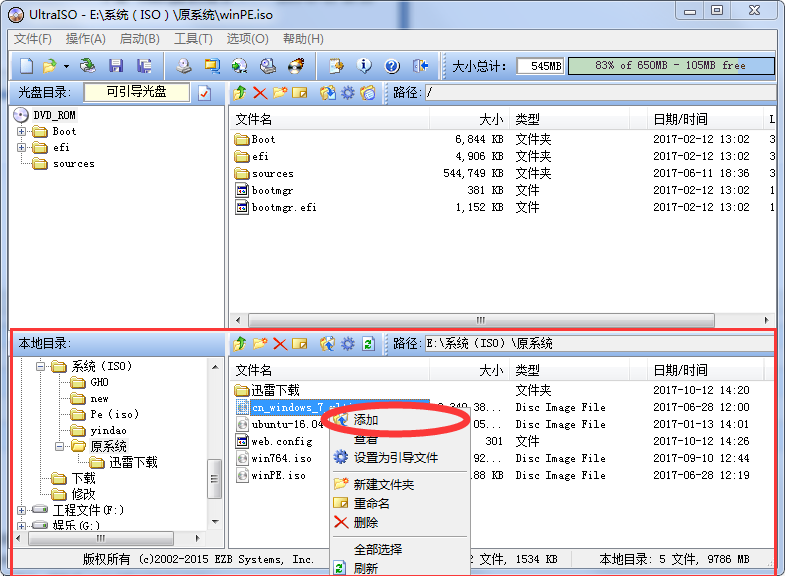Open the recent files dropdown arrow

click(66, 66)
